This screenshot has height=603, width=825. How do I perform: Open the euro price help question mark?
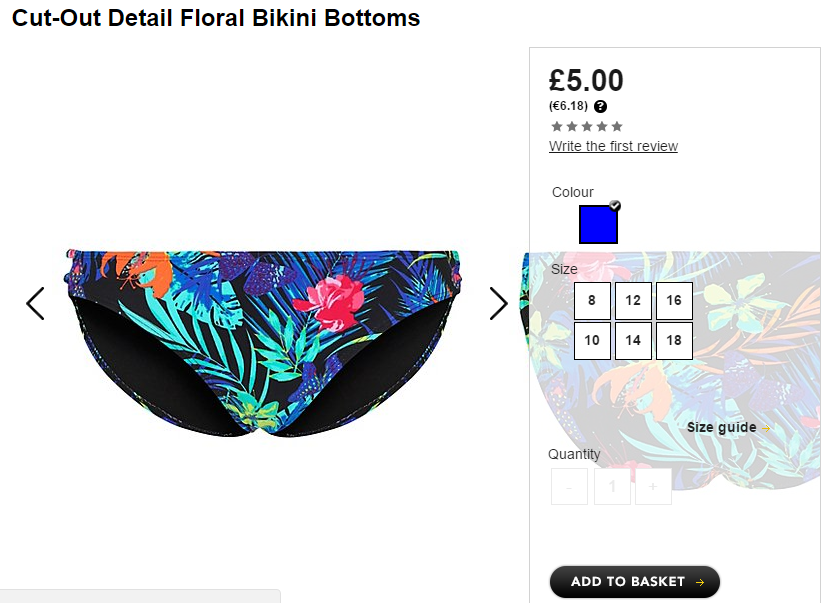600,106
